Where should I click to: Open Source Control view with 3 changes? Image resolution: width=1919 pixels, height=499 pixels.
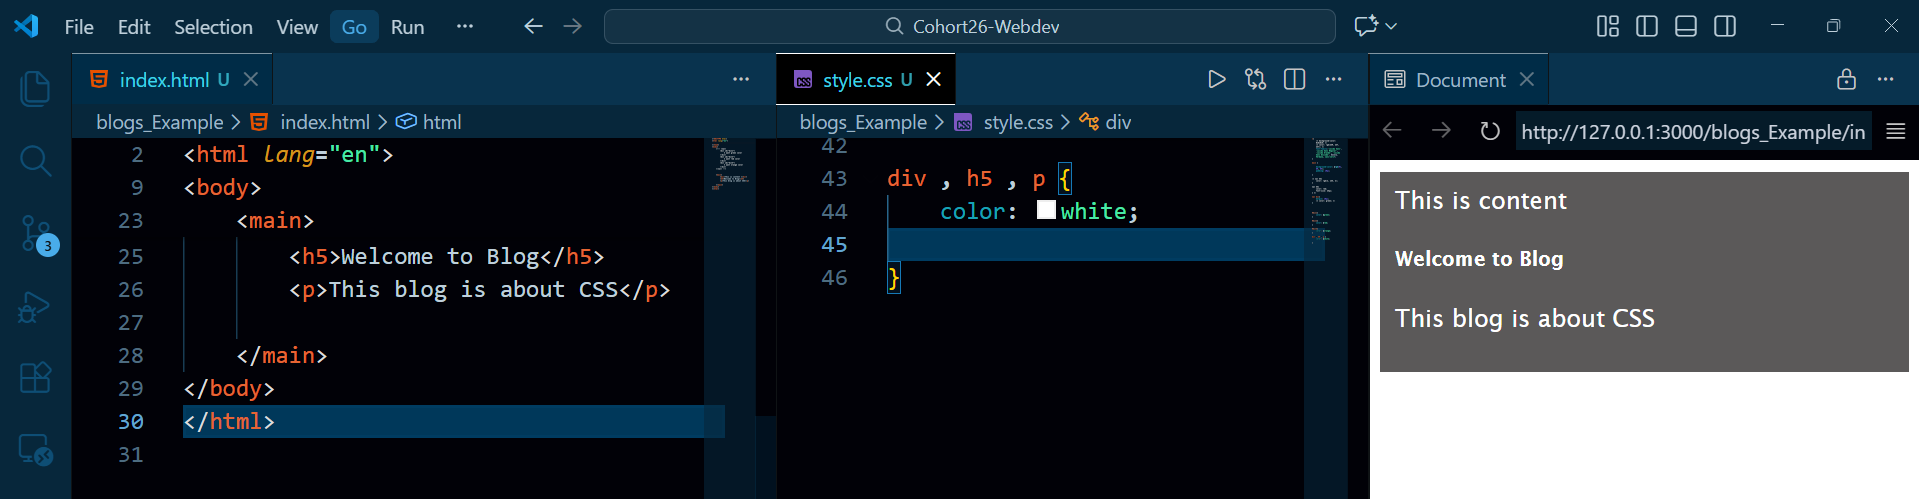37,234
